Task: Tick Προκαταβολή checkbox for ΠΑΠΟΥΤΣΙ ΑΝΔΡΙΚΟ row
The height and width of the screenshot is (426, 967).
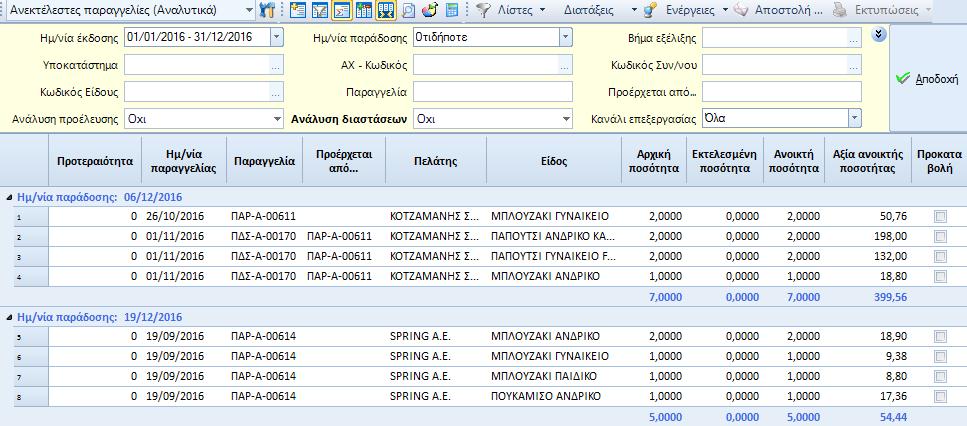Action: 940,236
